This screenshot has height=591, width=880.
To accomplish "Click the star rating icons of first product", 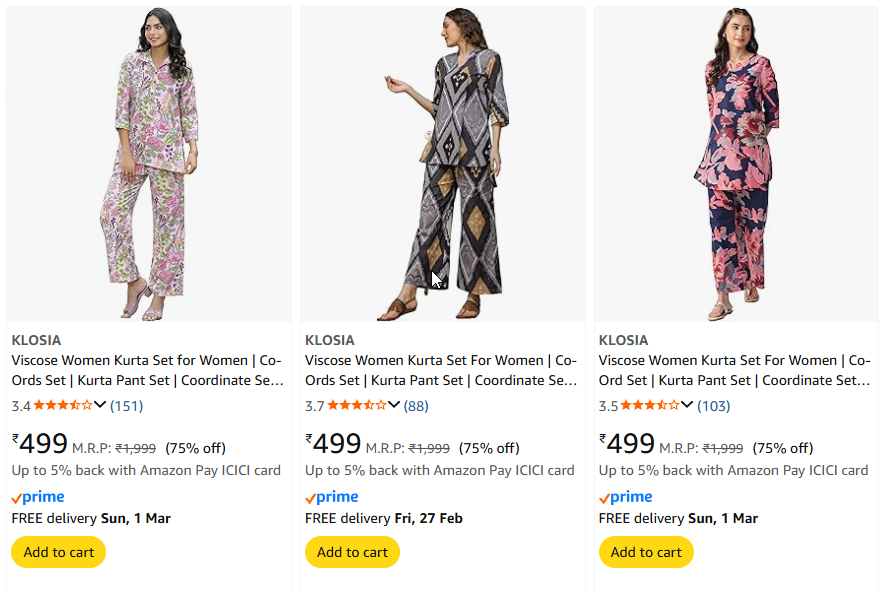I will (63, 405).
